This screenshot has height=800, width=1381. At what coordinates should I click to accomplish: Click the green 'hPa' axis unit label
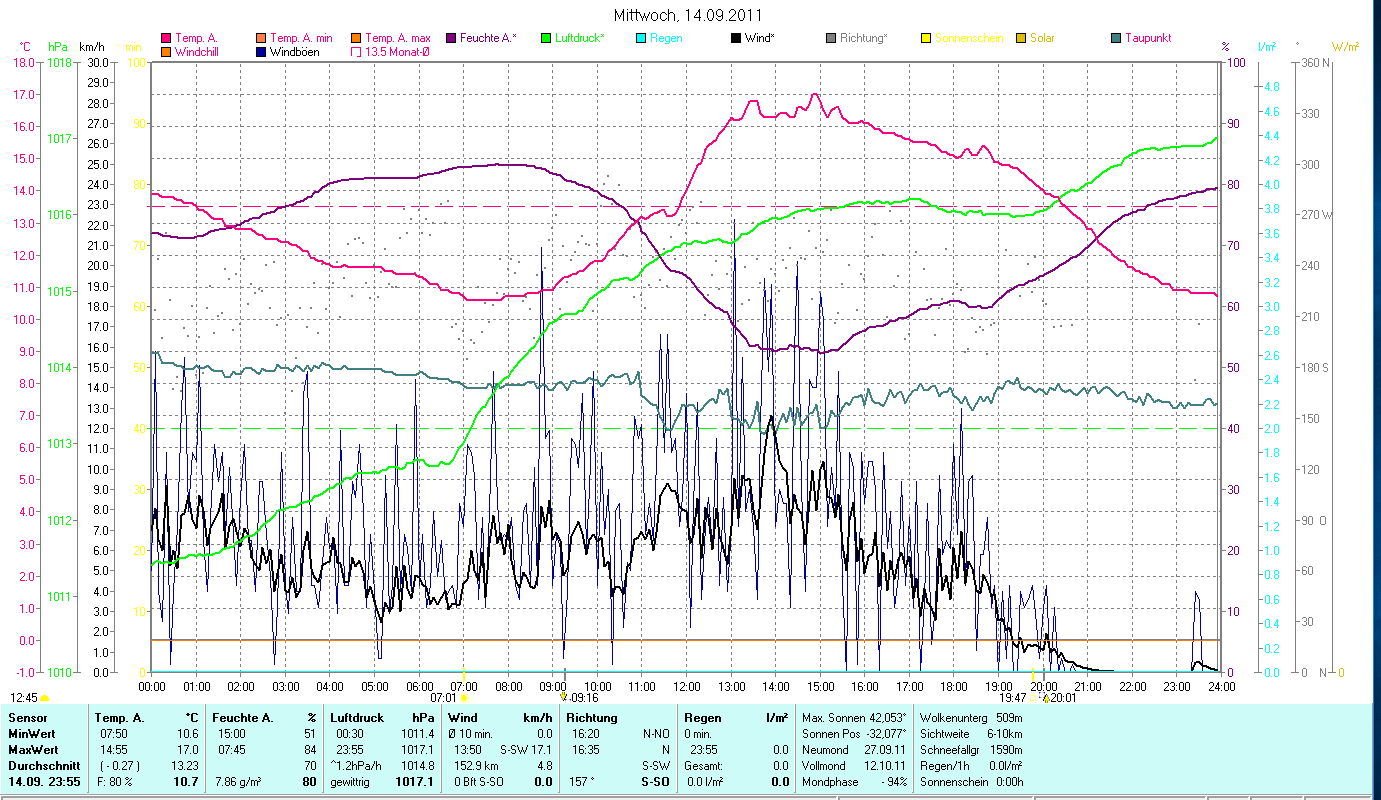tap(58, 47)
